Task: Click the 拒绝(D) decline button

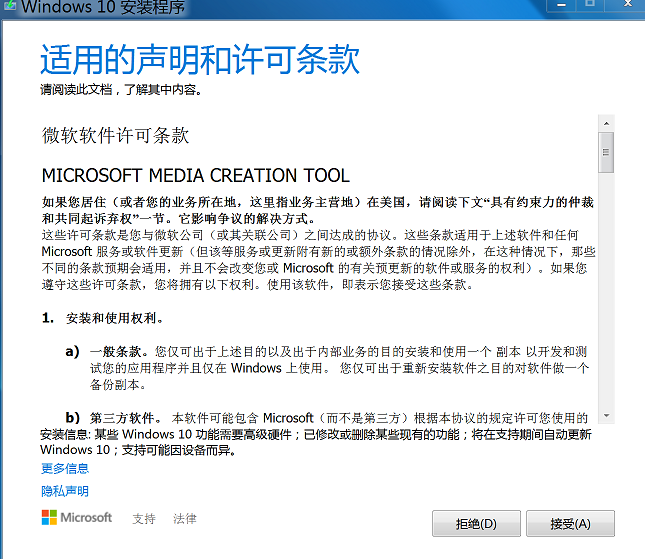Action: [x=476, y=524]
